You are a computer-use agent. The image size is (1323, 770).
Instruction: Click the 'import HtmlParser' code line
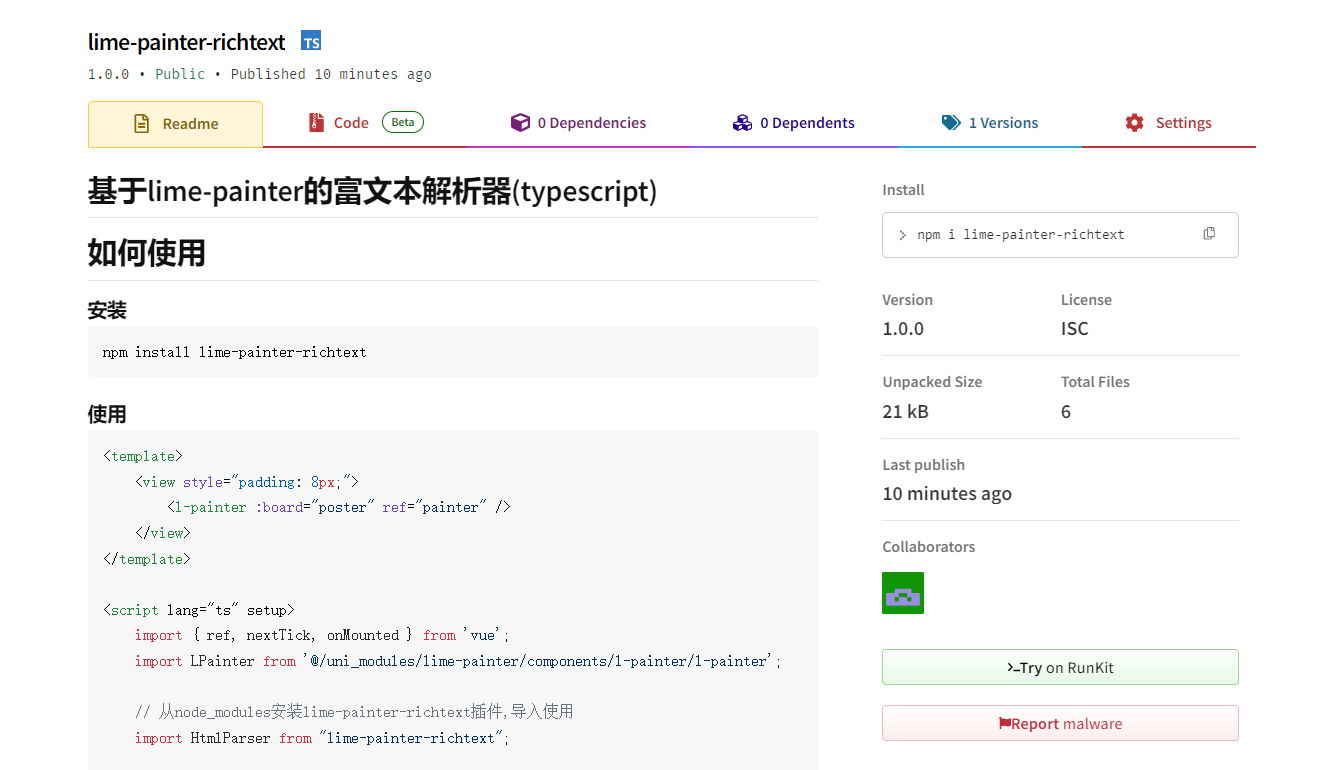(322, 738)
